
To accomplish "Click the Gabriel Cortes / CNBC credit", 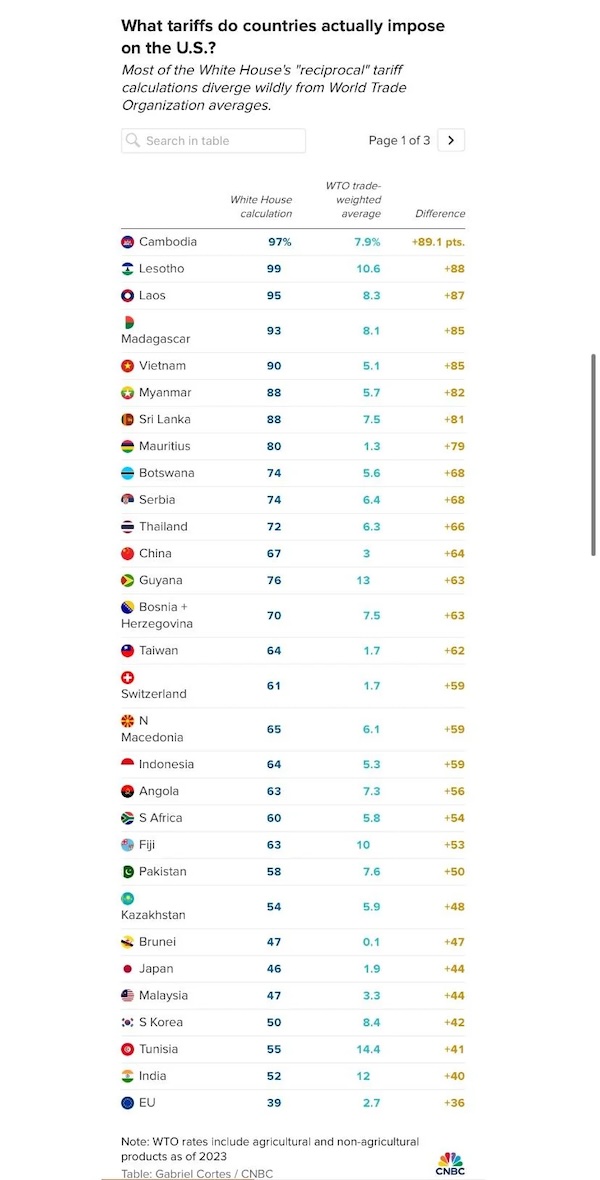I will coord(197,1173).
